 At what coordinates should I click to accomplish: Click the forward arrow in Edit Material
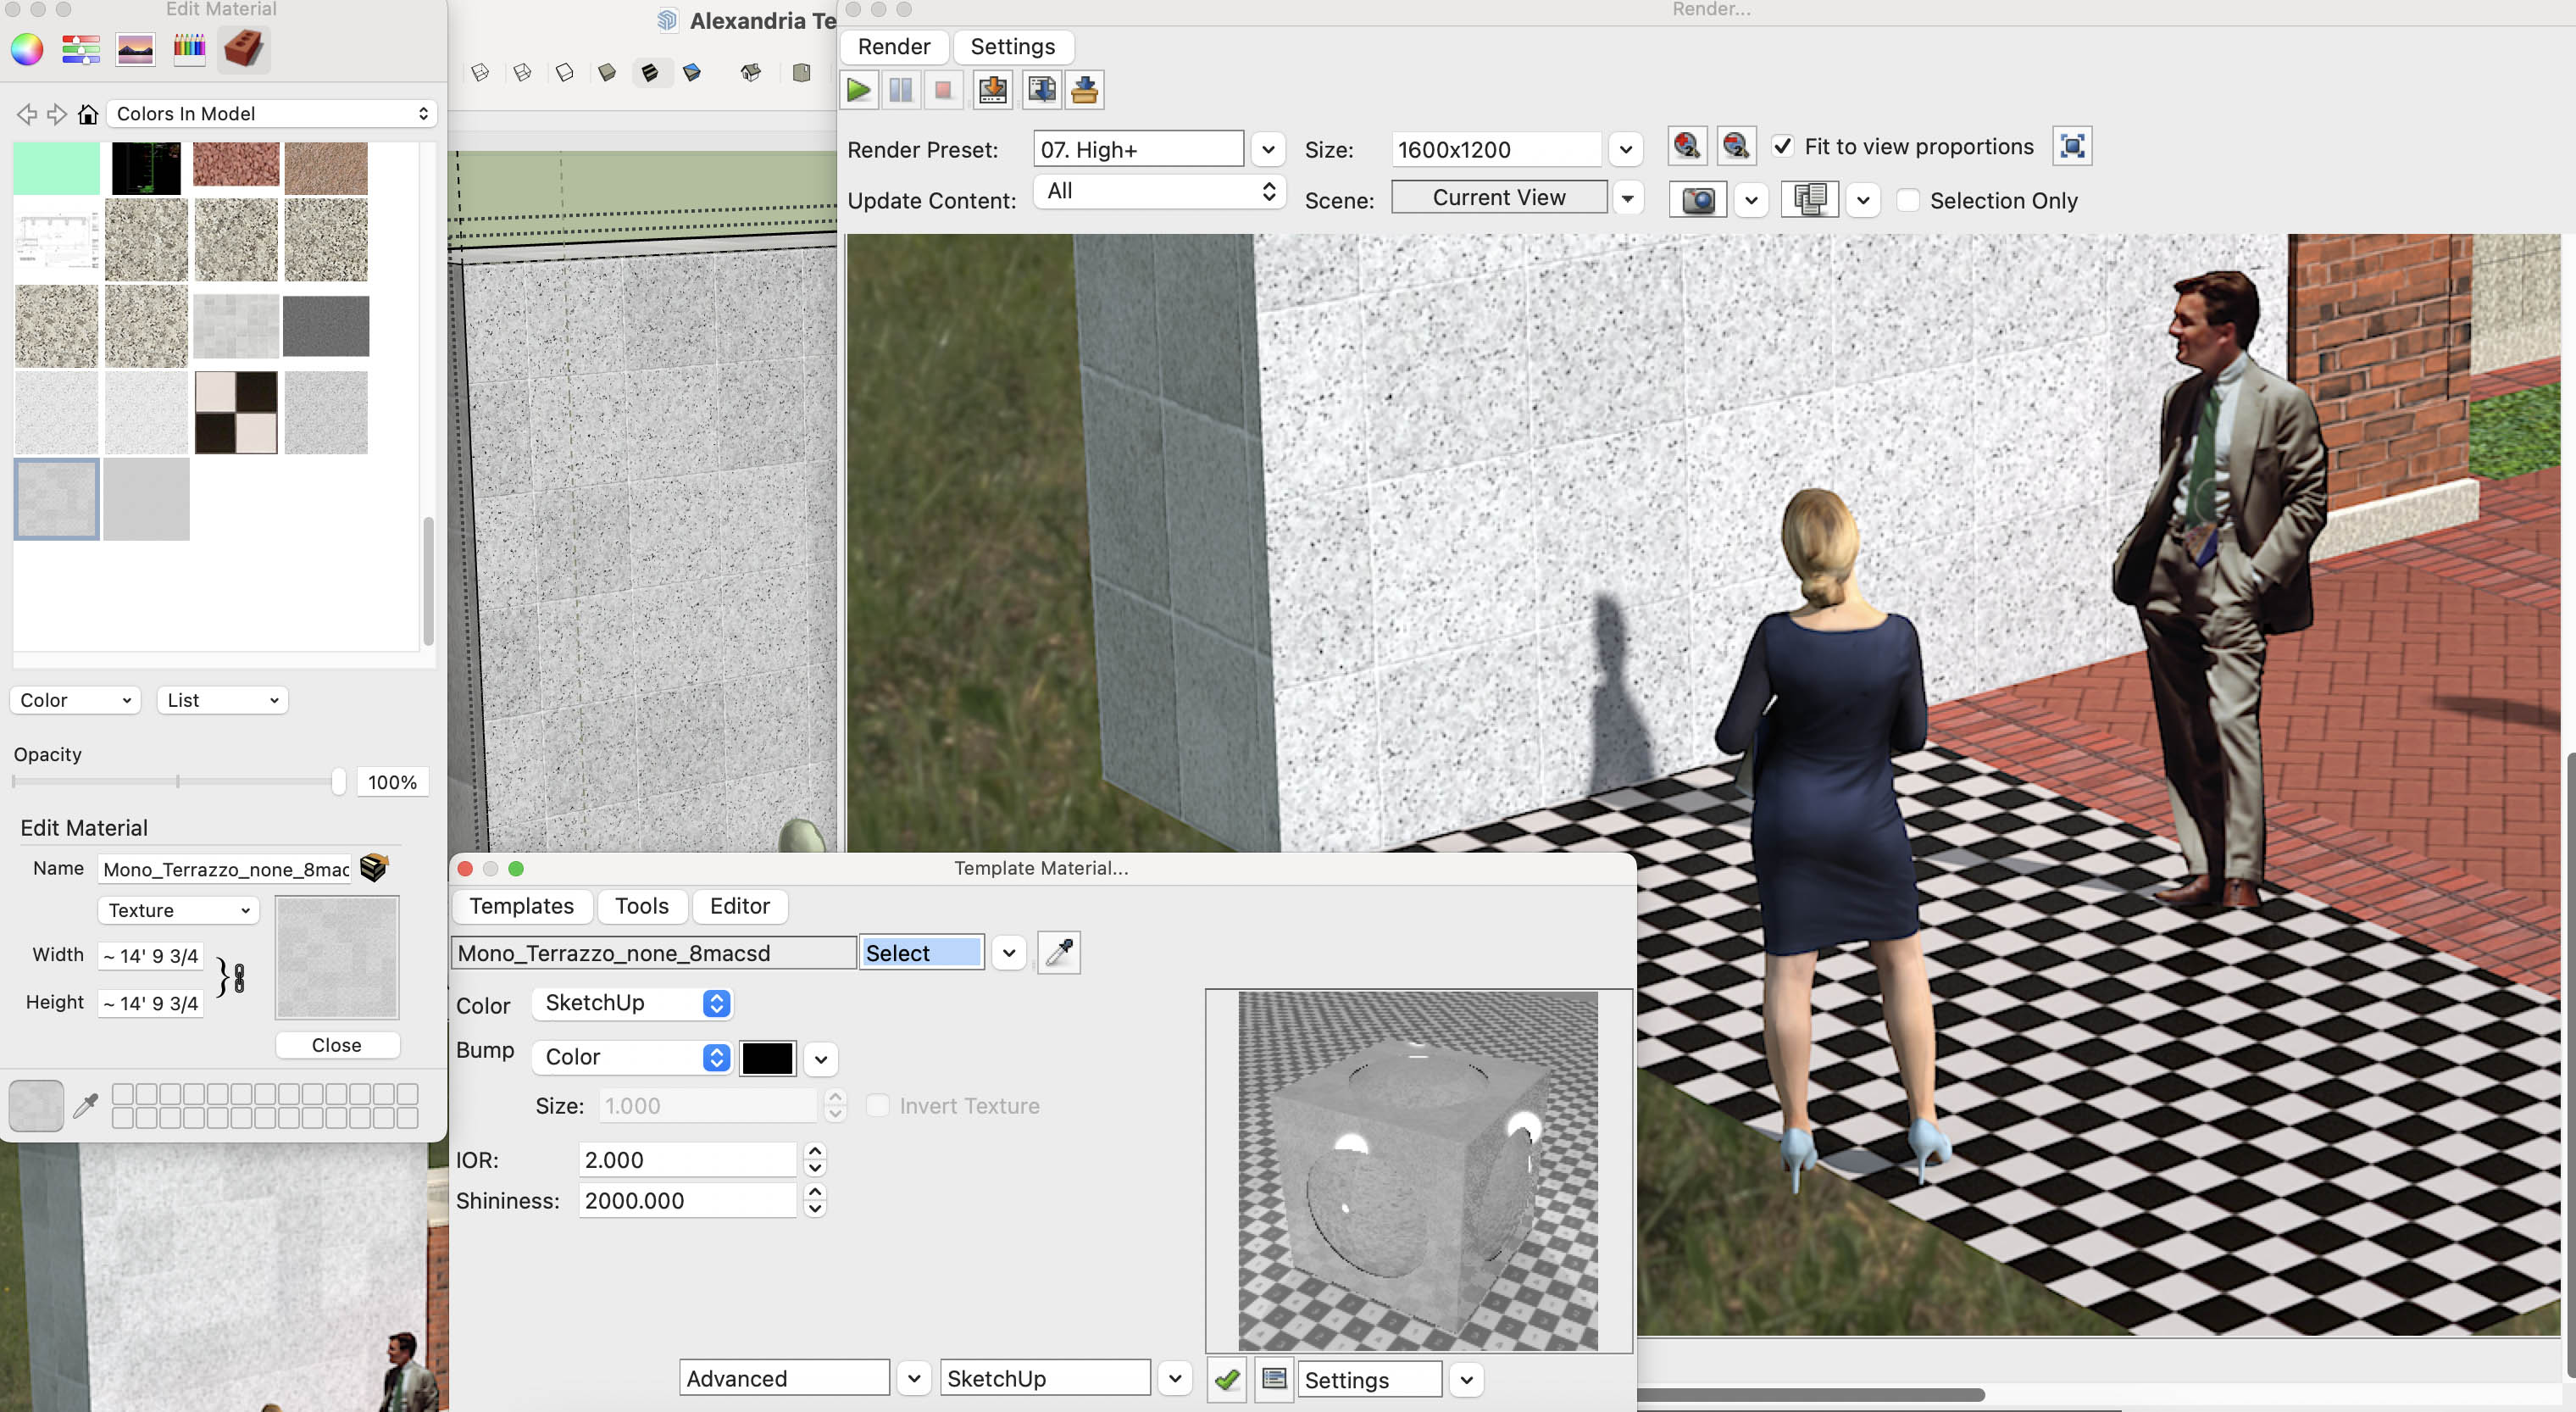click(x=57, y=114)
